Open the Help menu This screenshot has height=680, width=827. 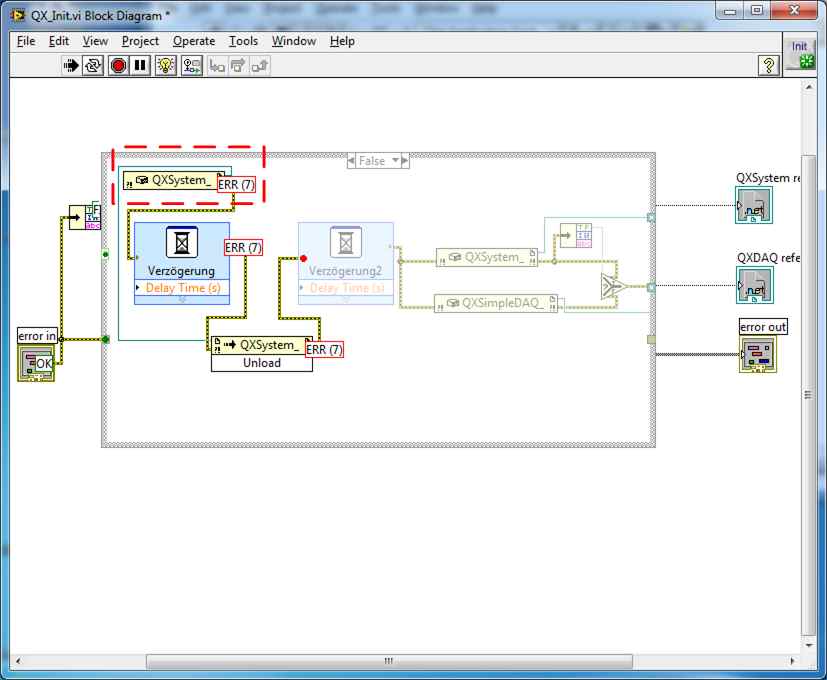(x=342, y=41)
